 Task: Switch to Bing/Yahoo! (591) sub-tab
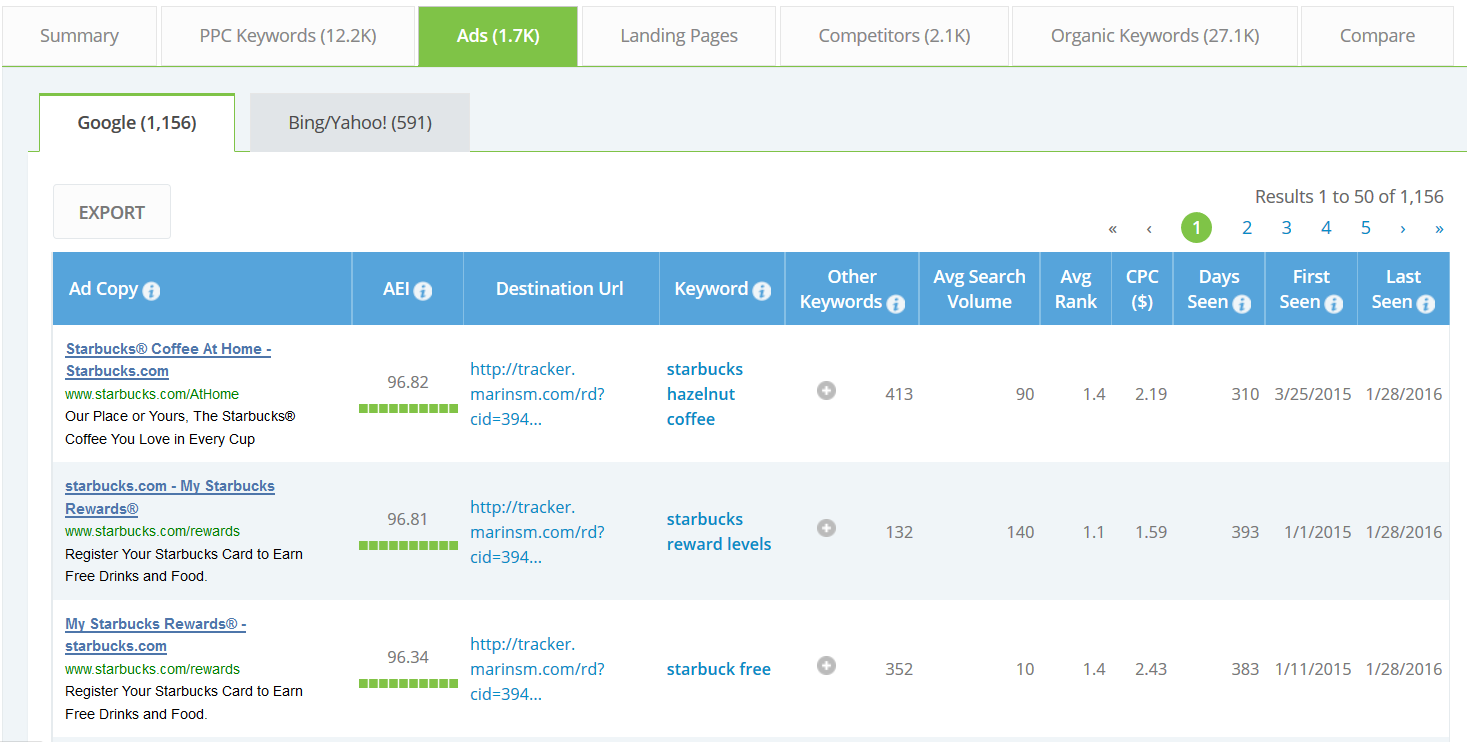click(360, 123)
